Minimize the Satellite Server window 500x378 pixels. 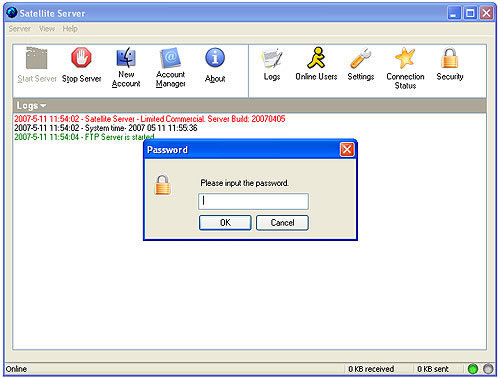(x=454, y=13)
